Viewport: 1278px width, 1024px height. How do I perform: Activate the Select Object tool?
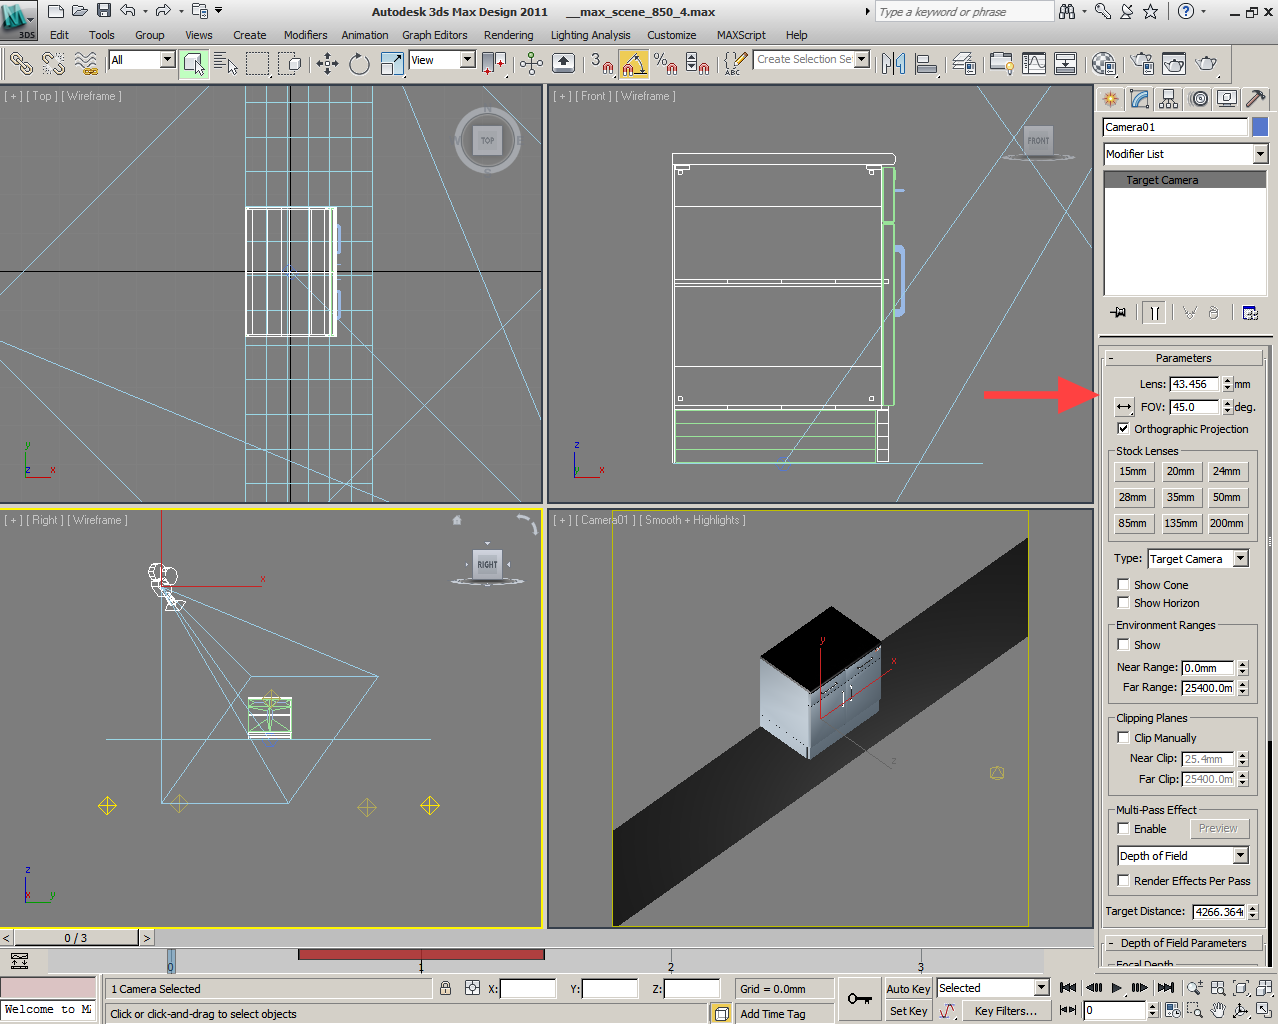click(x=194, y=64)
